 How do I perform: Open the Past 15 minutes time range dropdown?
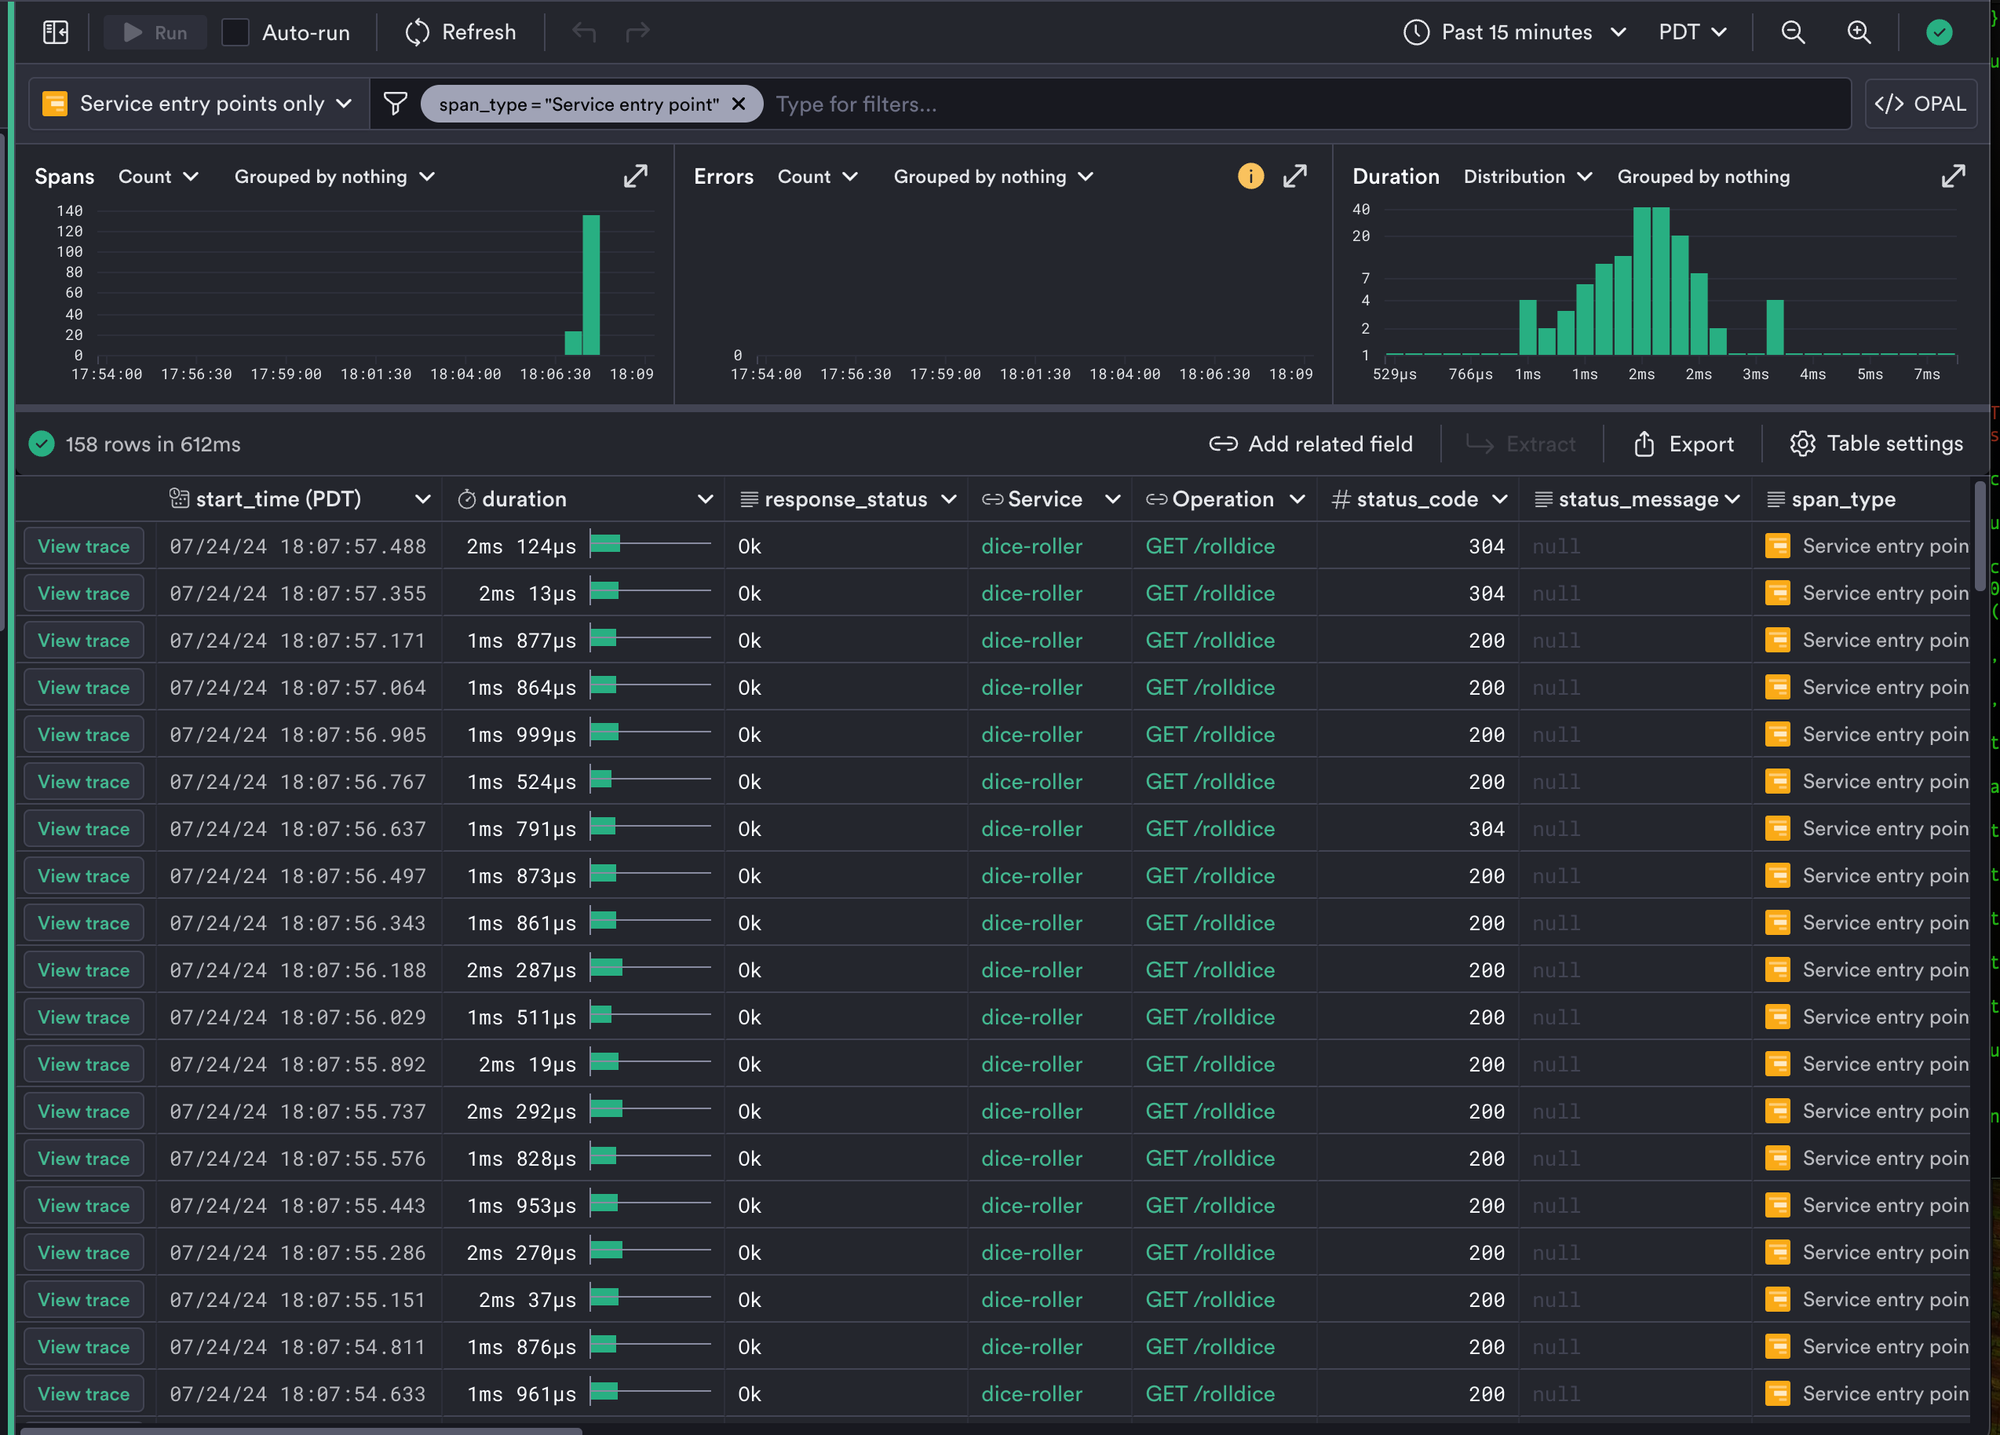pyautogui.click(x=1514, y=32)
